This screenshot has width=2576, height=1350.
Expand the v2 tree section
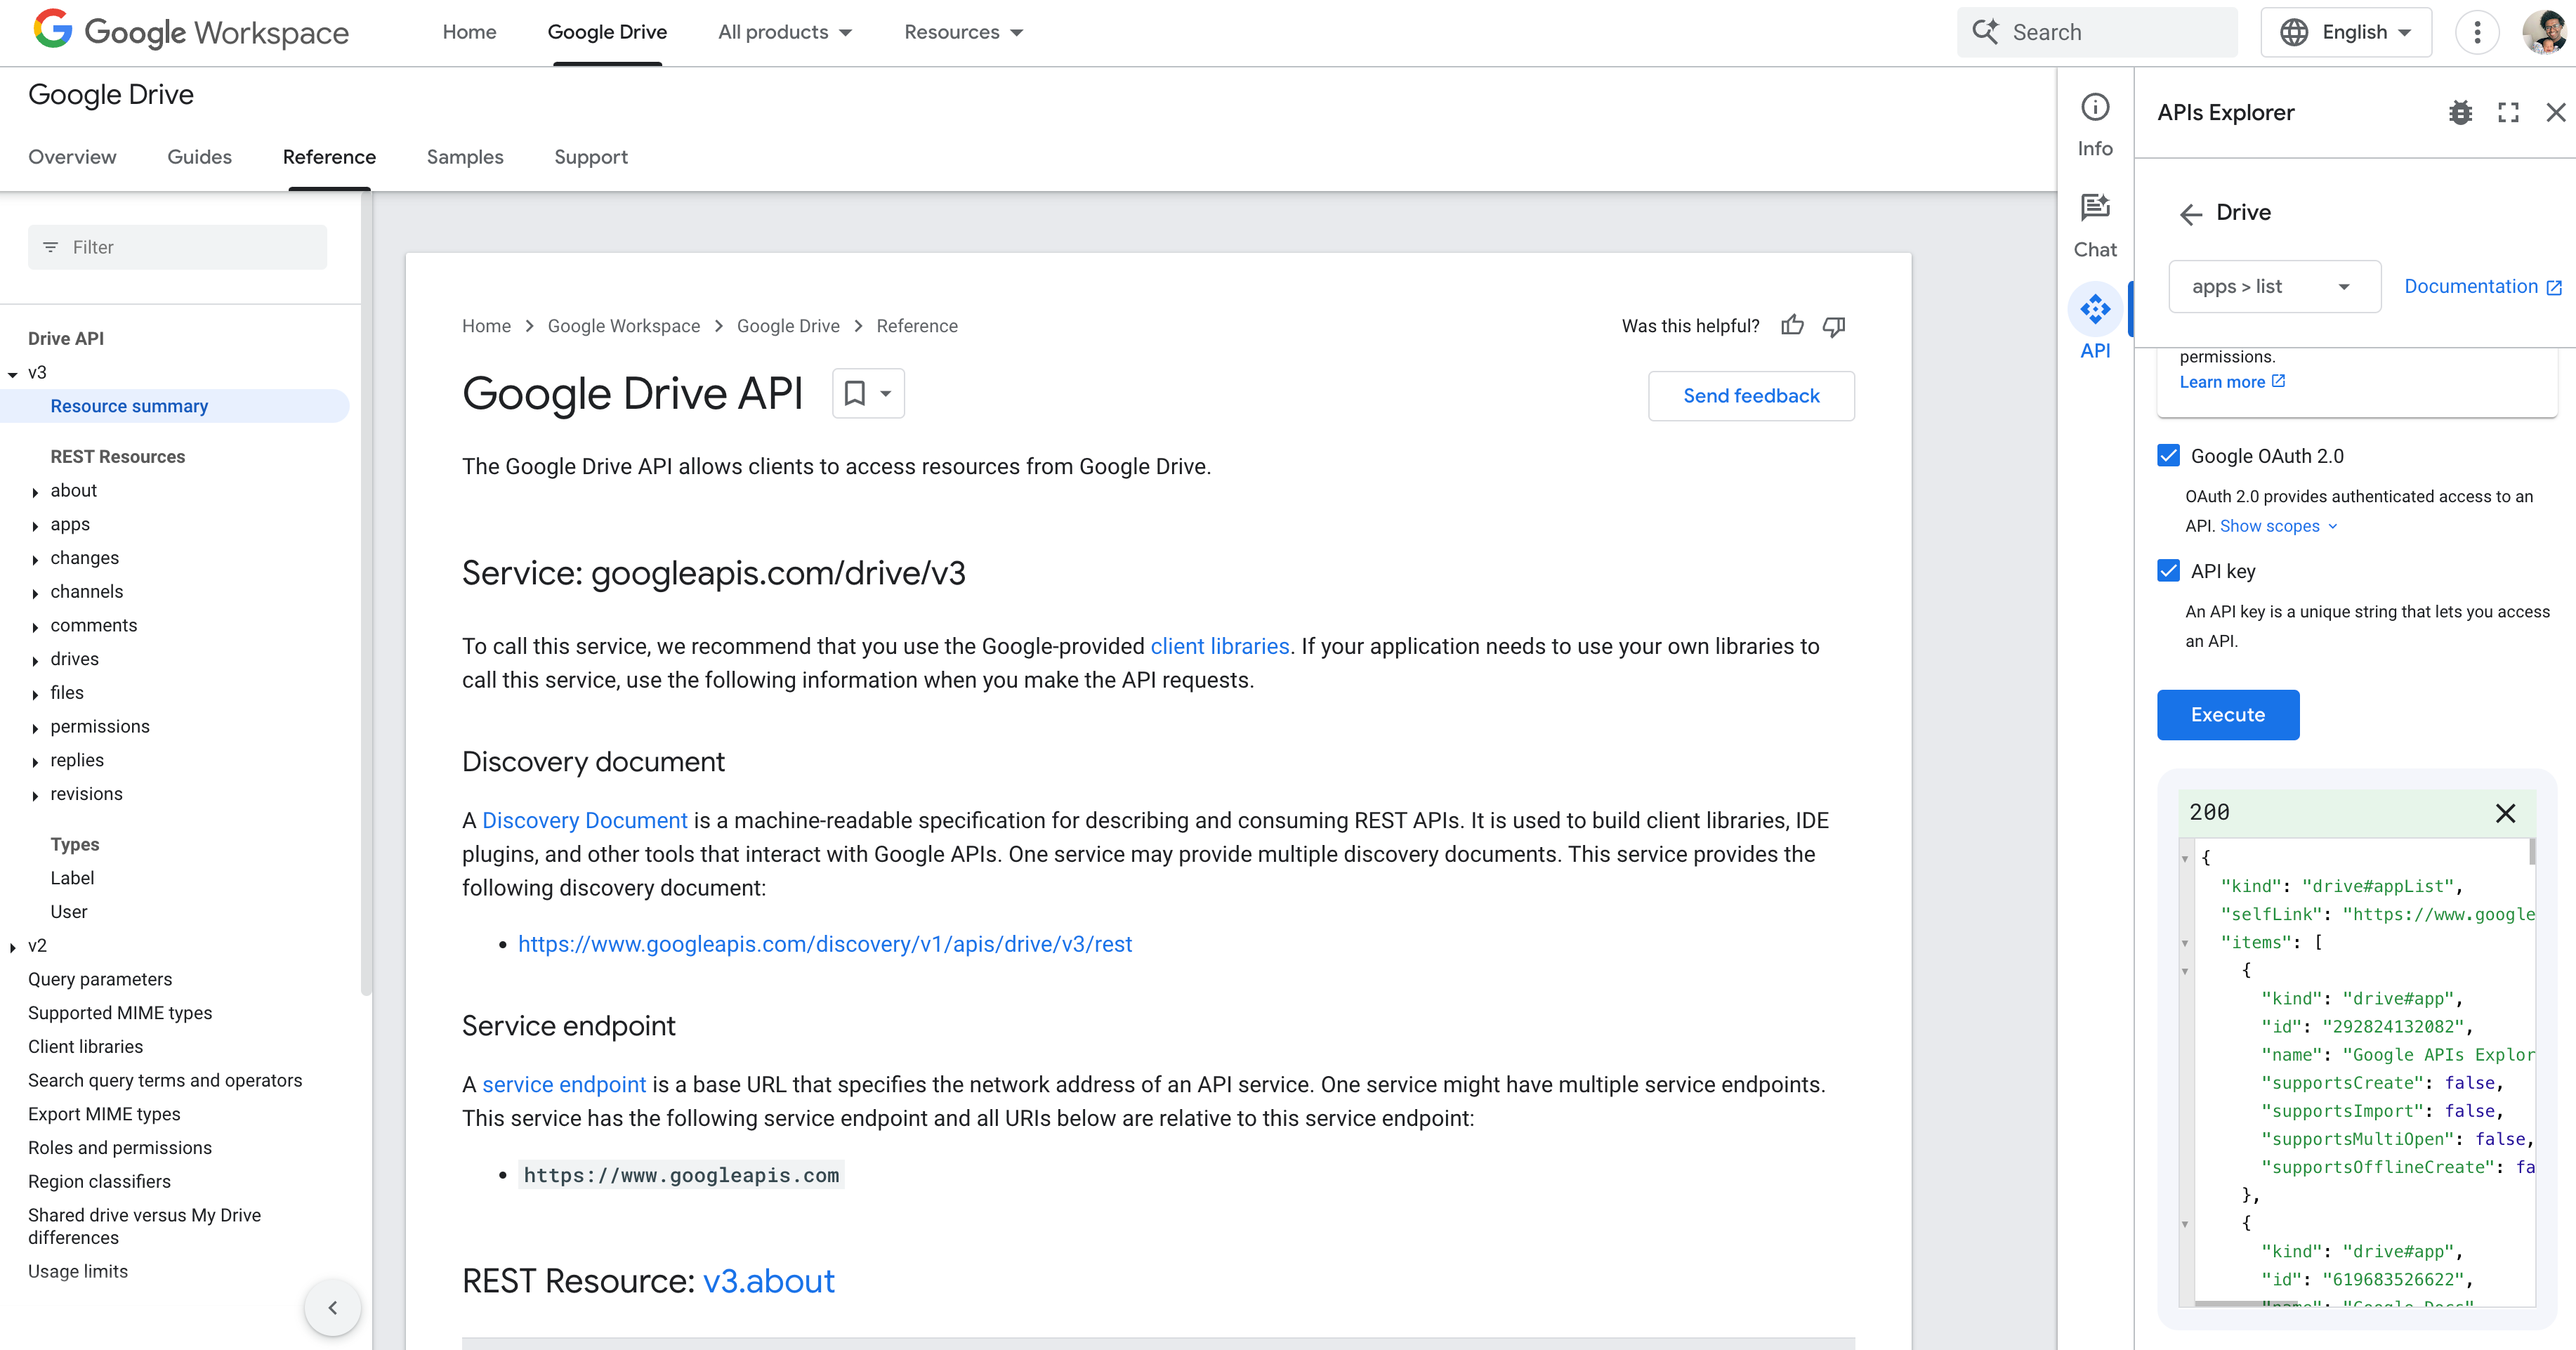(13, 947)
